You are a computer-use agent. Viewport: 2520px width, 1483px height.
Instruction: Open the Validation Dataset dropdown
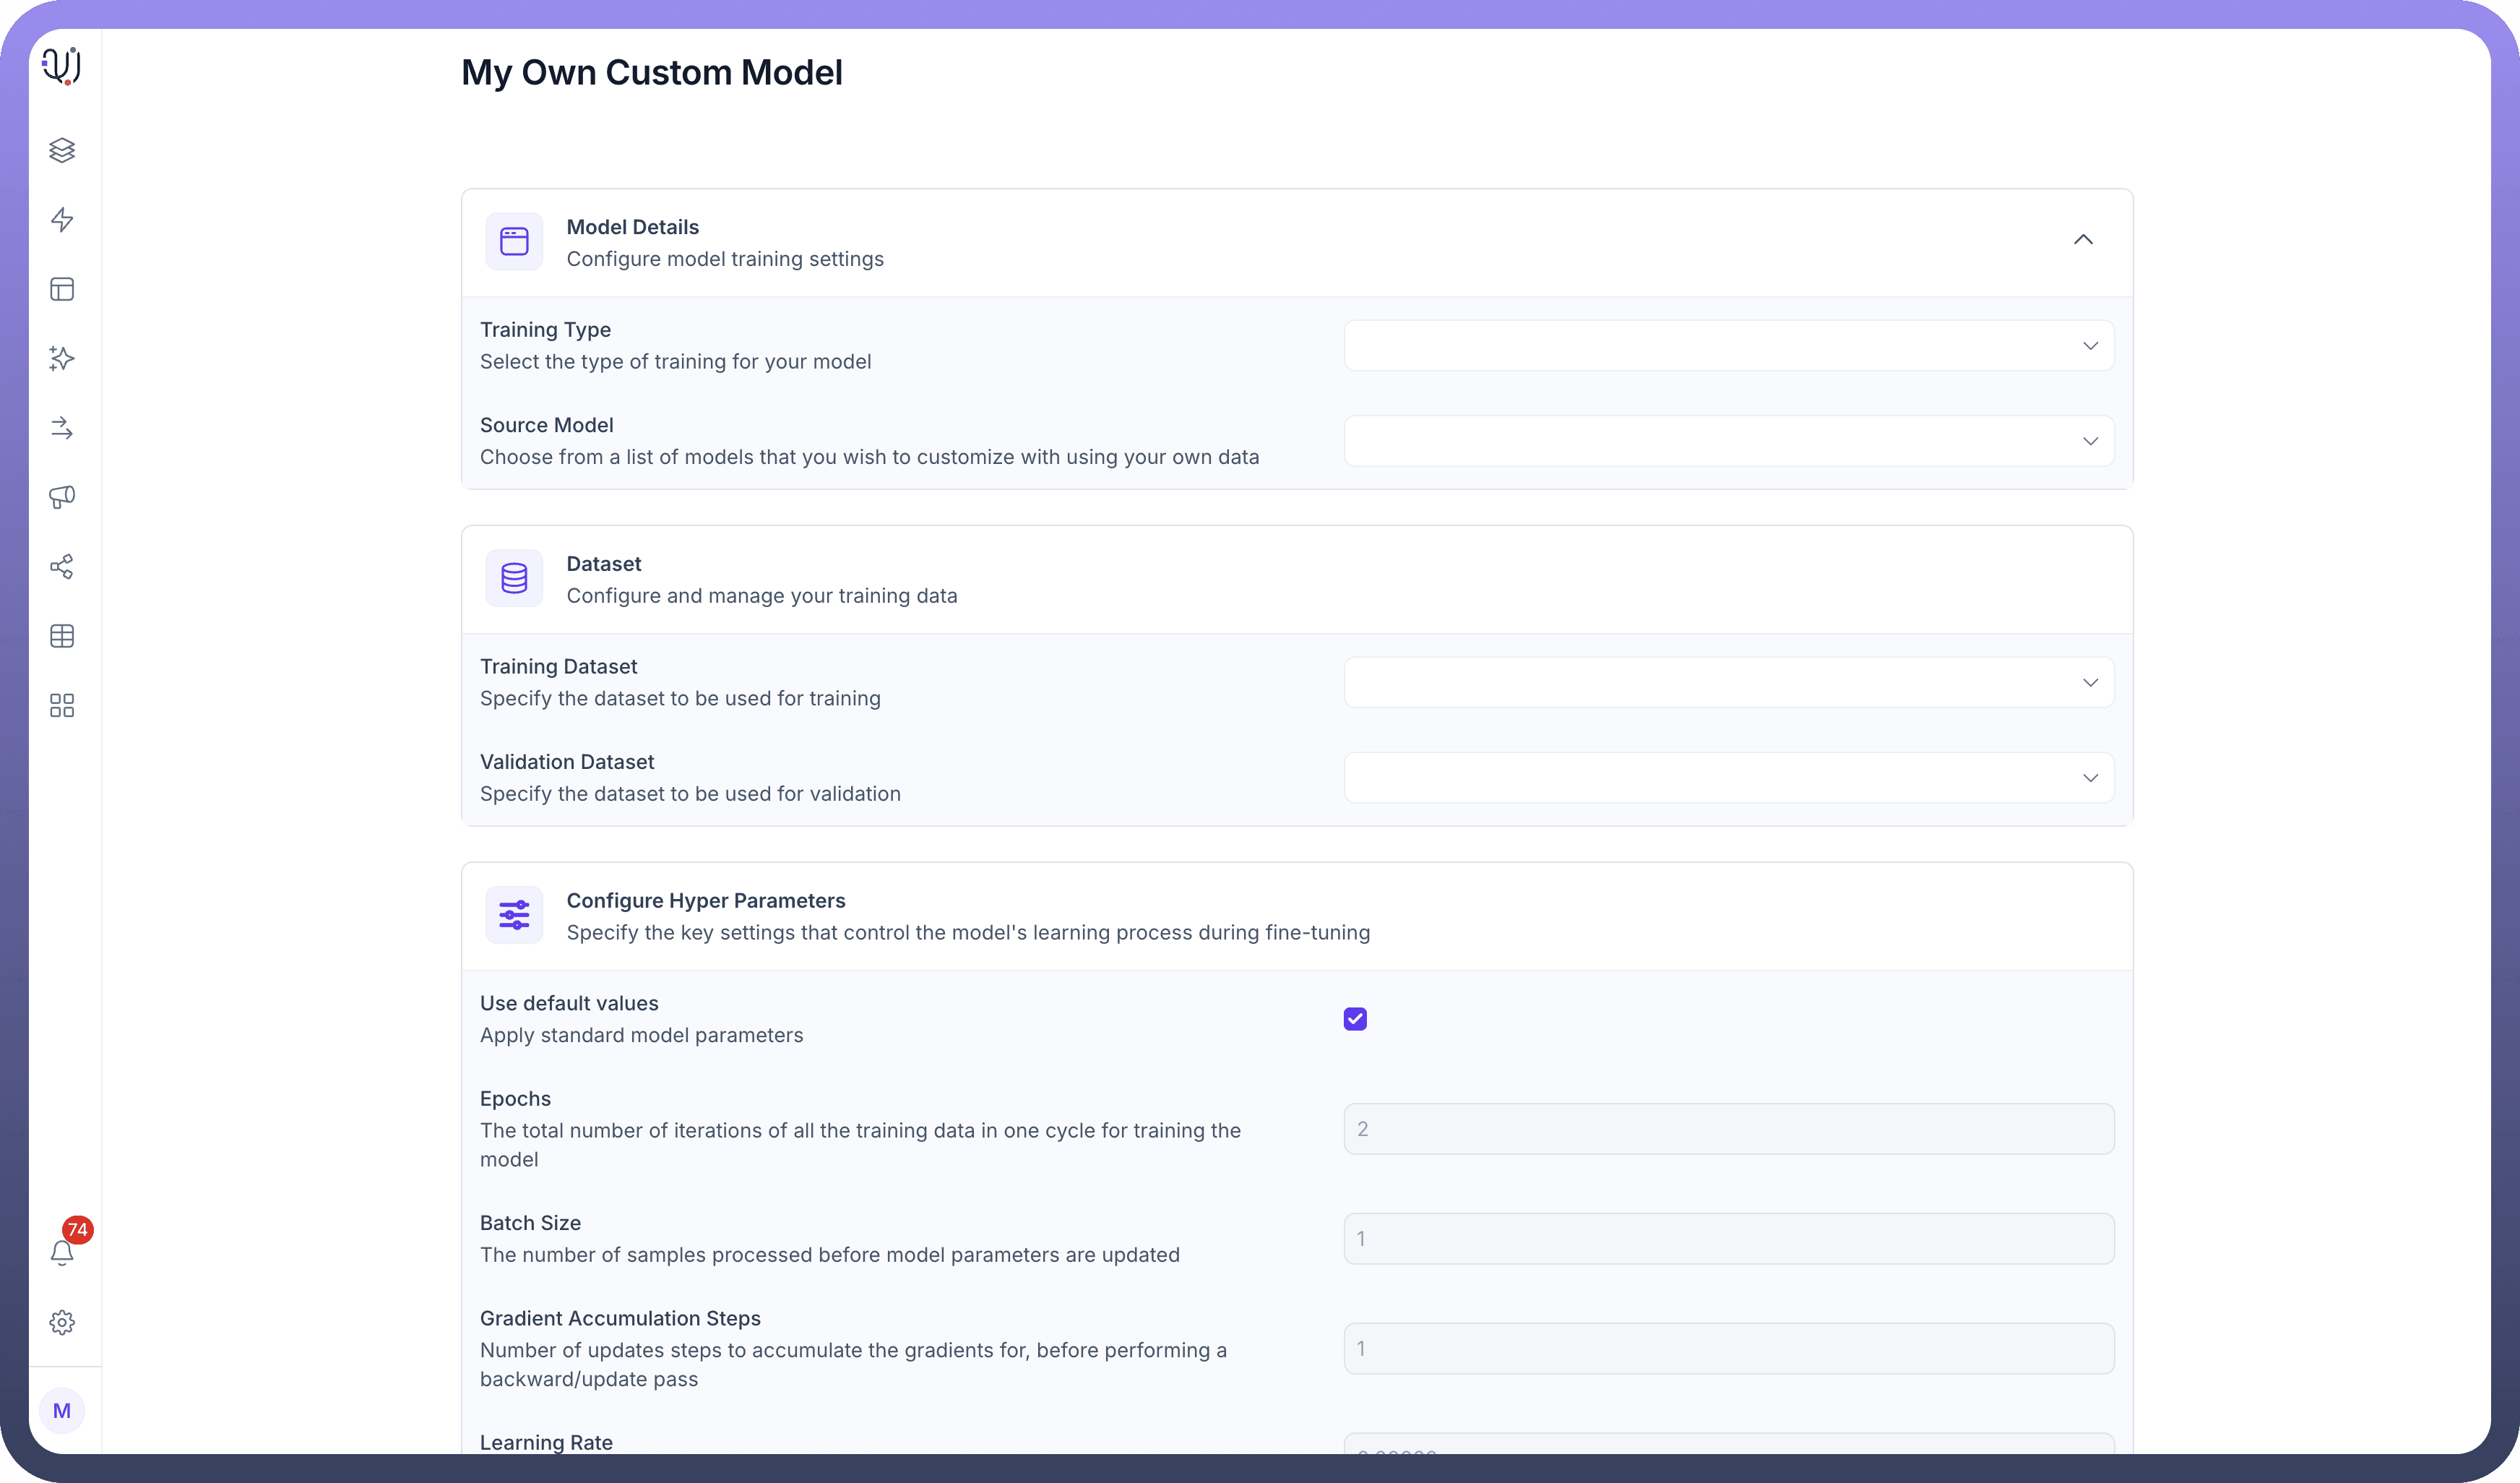[1728, 778]
